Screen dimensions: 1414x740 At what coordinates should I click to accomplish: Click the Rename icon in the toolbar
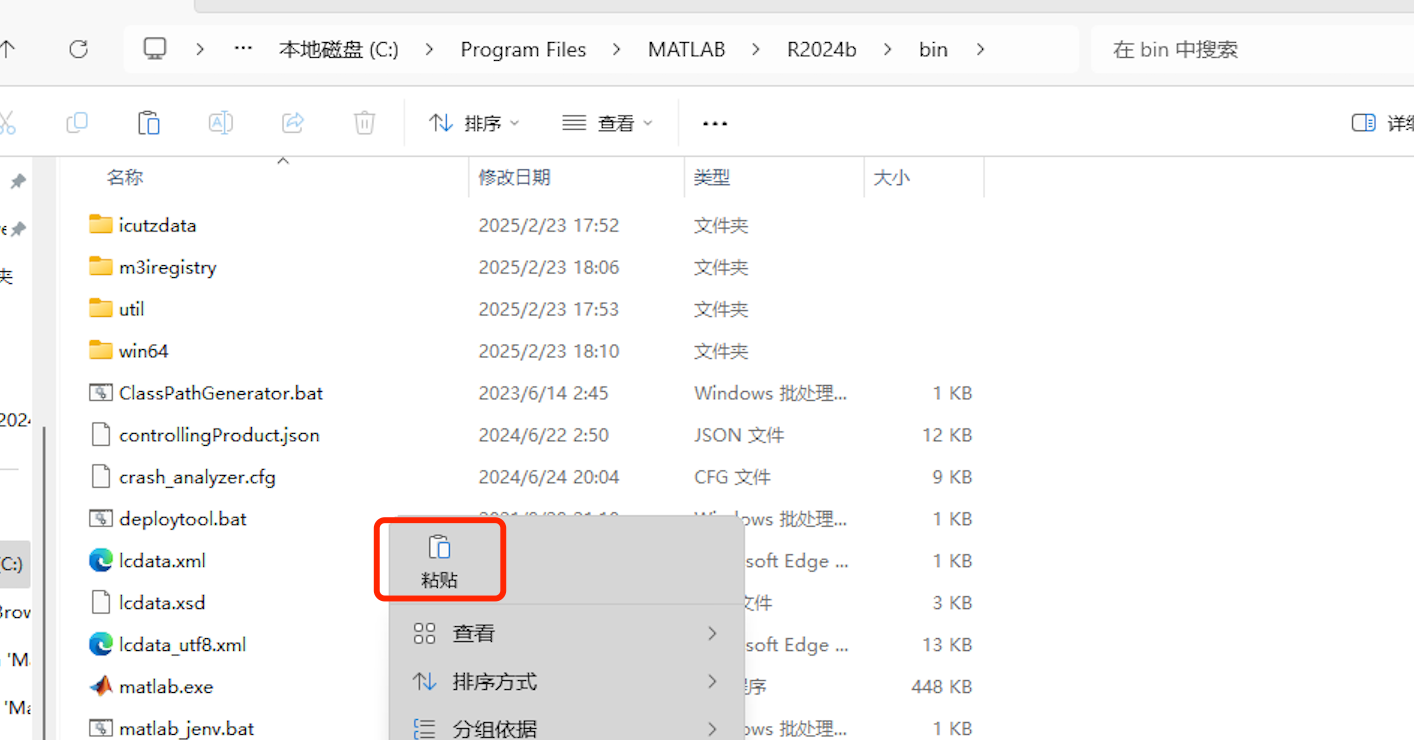pyautogui.click(x=221, y=123)
